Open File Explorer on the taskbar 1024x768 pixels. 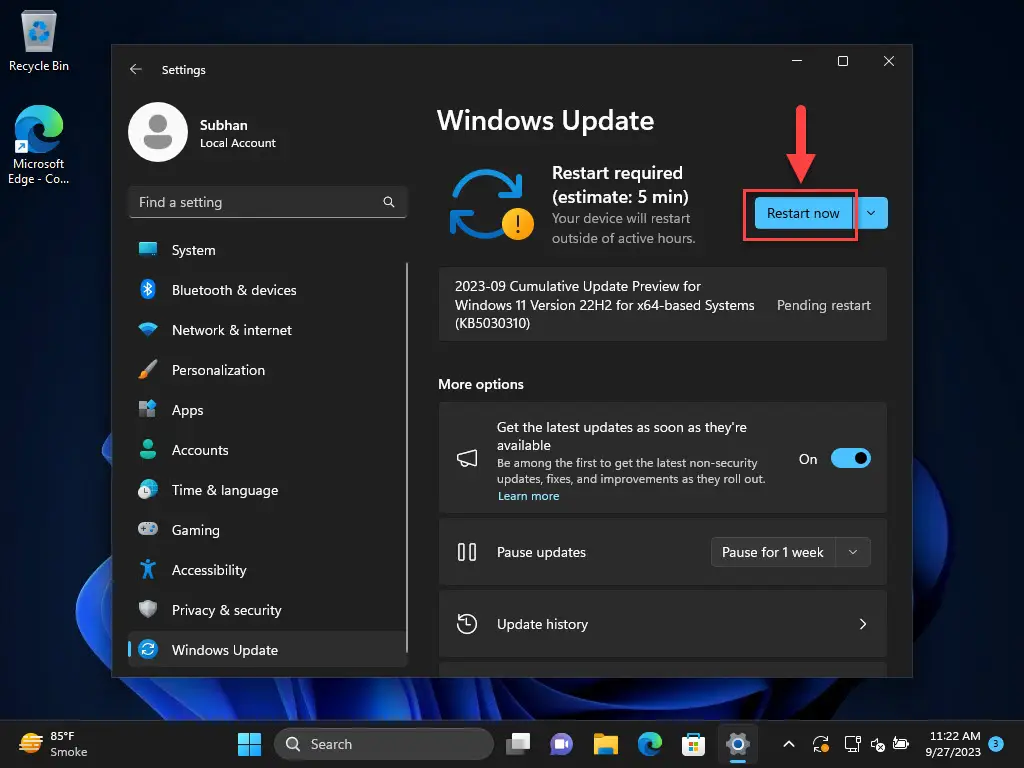605,744
